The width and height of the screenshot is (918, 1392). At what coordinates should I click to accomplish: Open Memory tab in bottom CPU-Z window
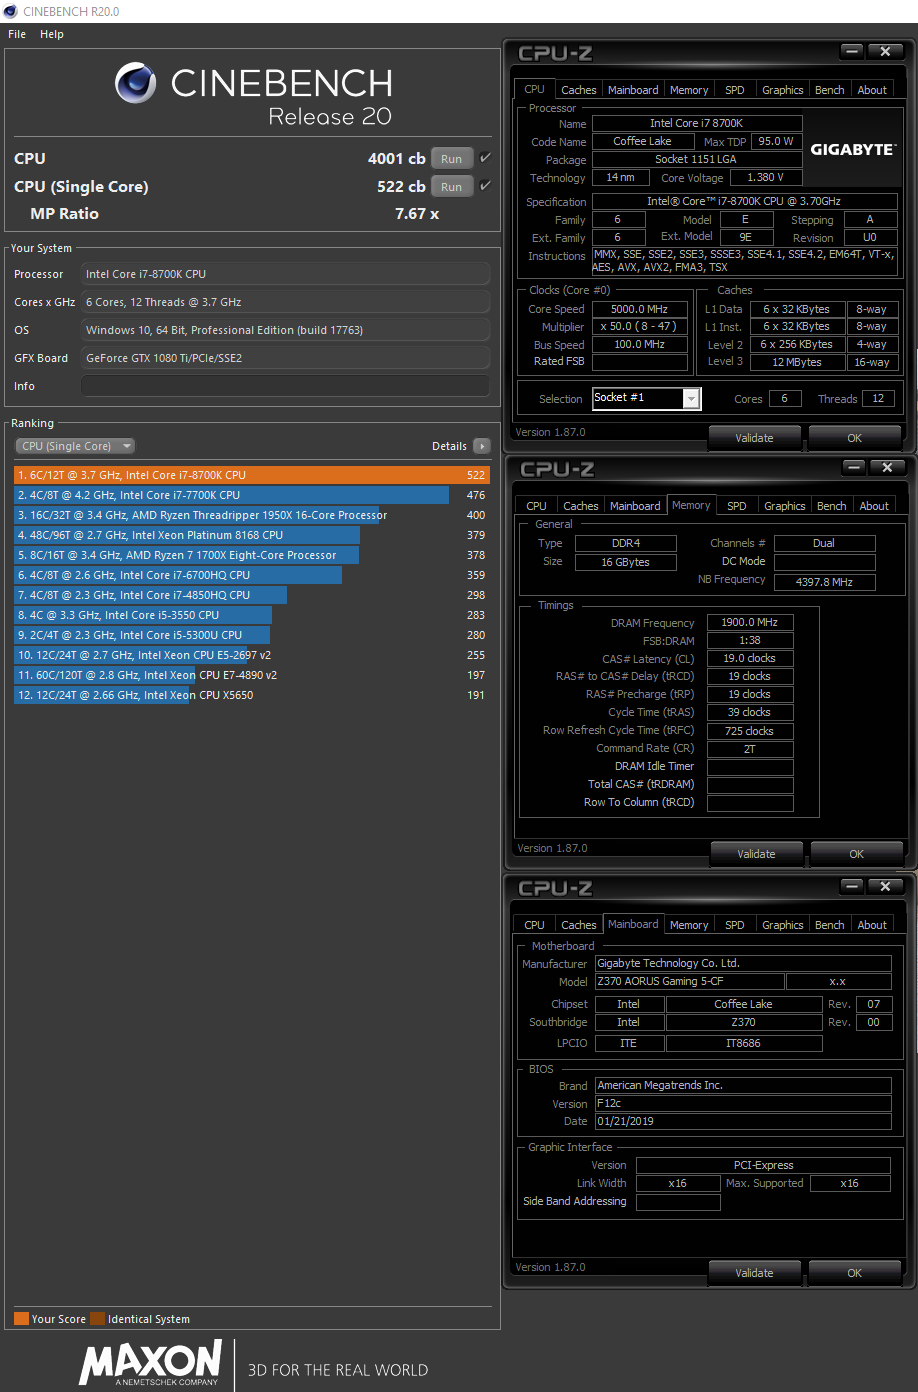coord(689,925)
